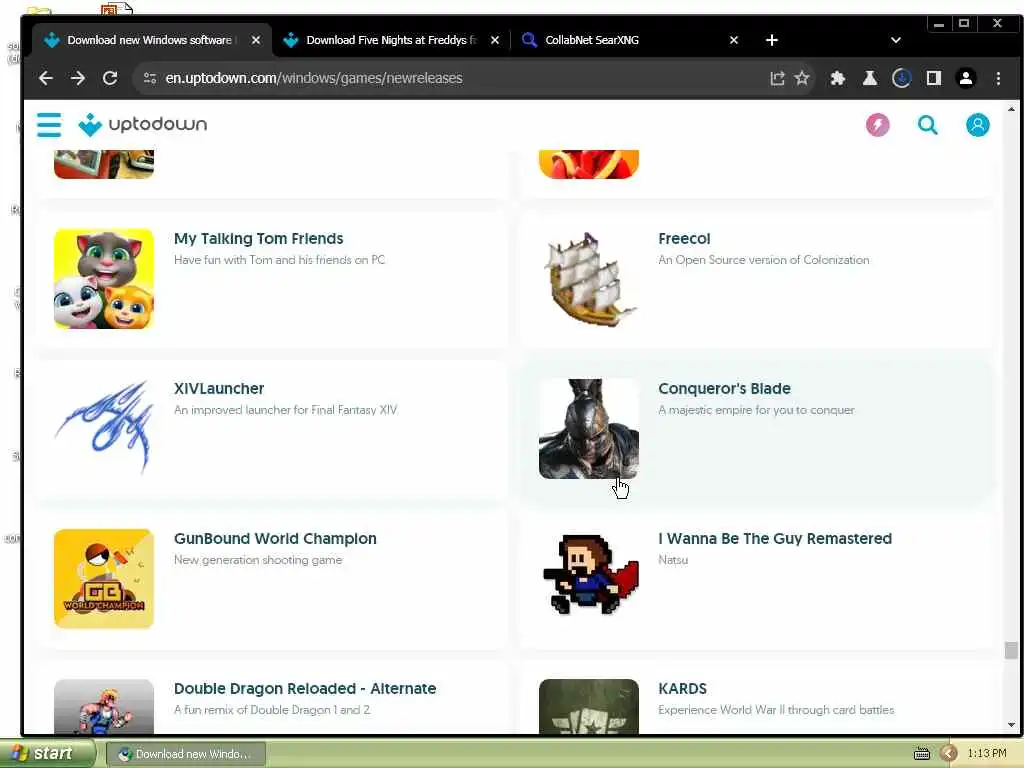This screenshot has width=1024, height=768.
Task: Open GunBound World Champion title link
Action: pyautogui.click(x=275, y=539)
